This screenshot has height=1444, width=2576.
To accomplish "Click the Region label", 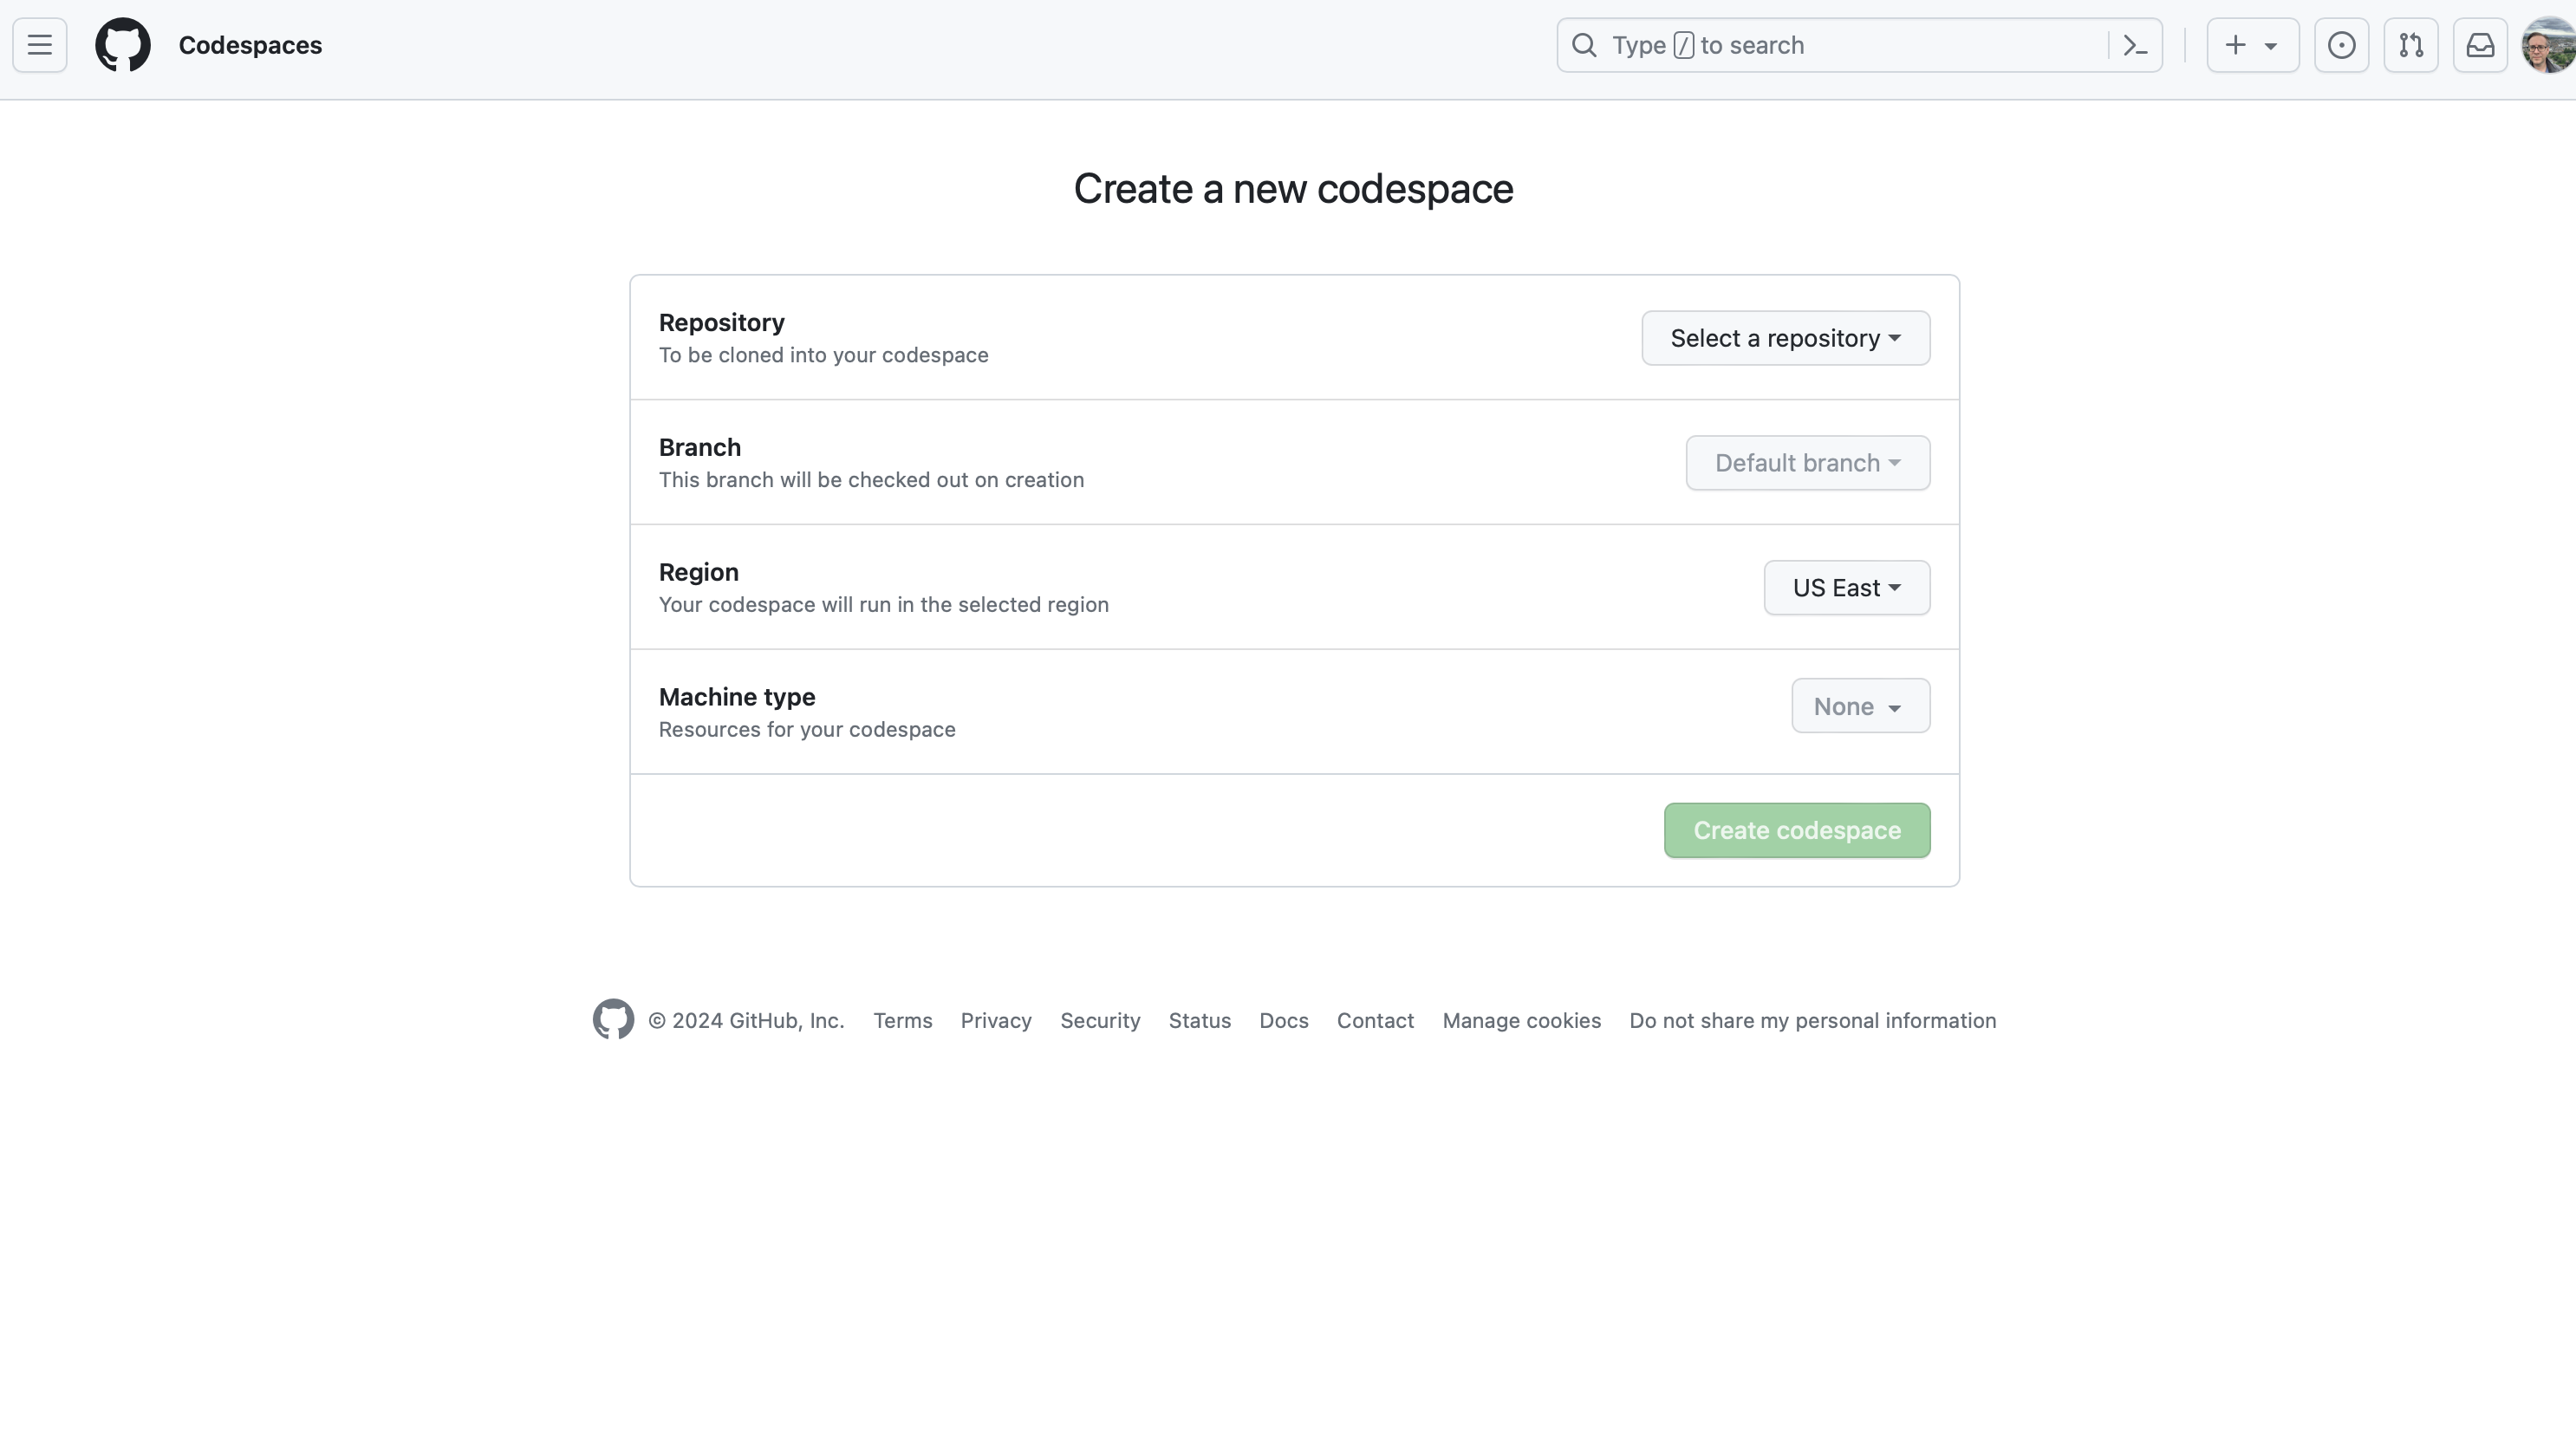I will click(x=698, y=572).
